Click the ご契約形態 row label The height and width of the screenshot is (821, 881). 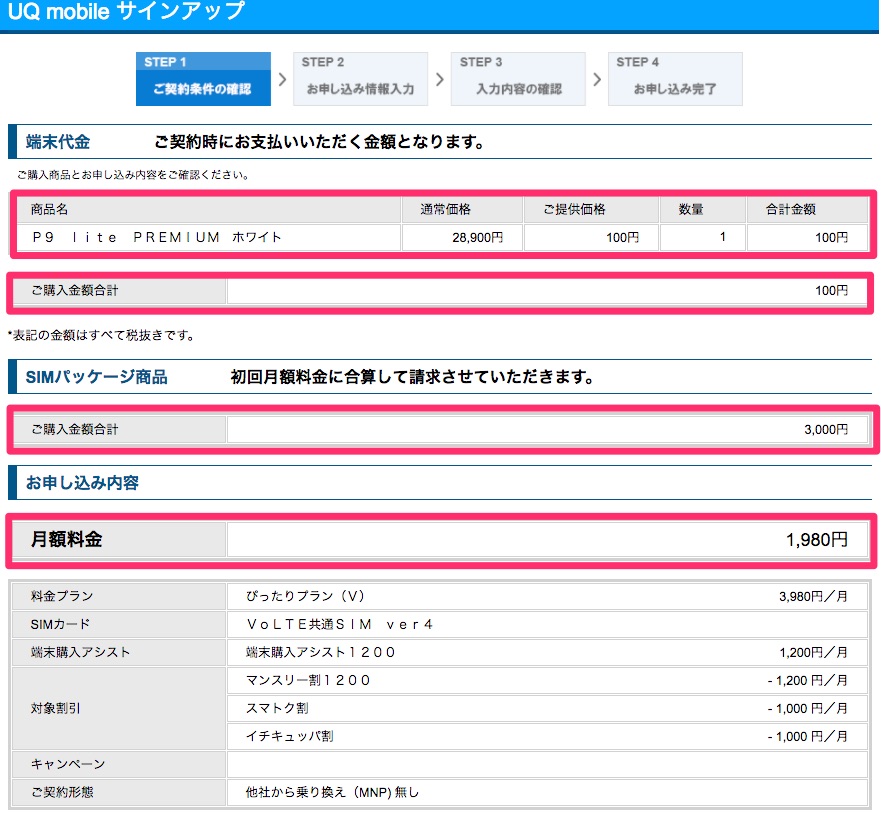pos(62,792)
